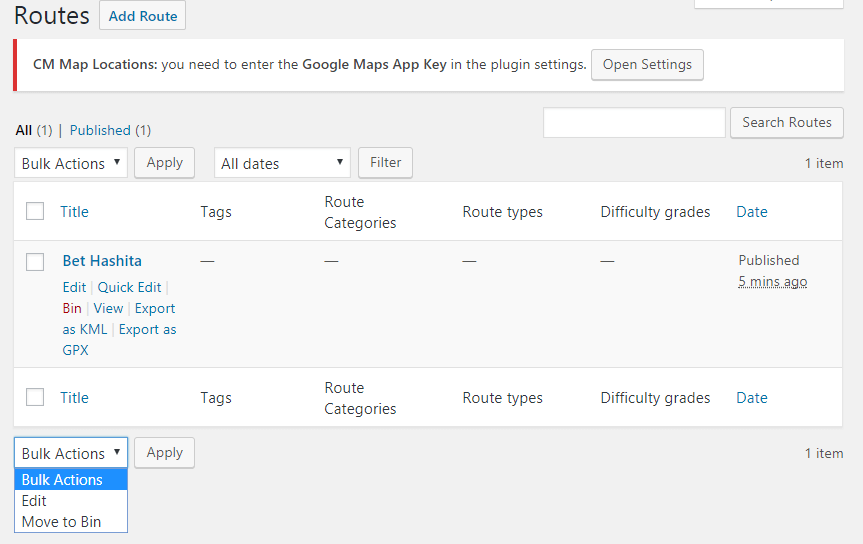The width and height of the screenshot is (863, 544).
Task: Show Published routes filter link
Action: pyautogui.click(x=100, y=130)
